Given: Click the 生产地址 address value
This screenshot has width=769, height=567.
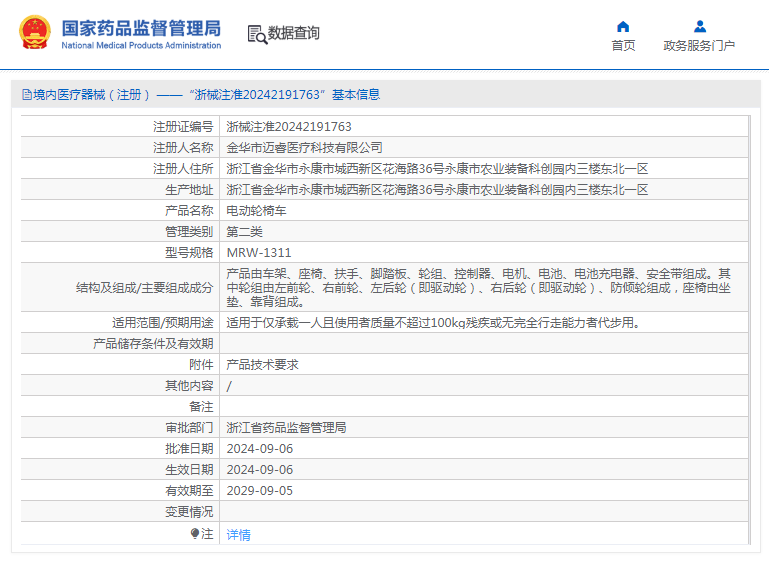Looking at the screenshot, I should pyautogui.click(x=437, y=190).
